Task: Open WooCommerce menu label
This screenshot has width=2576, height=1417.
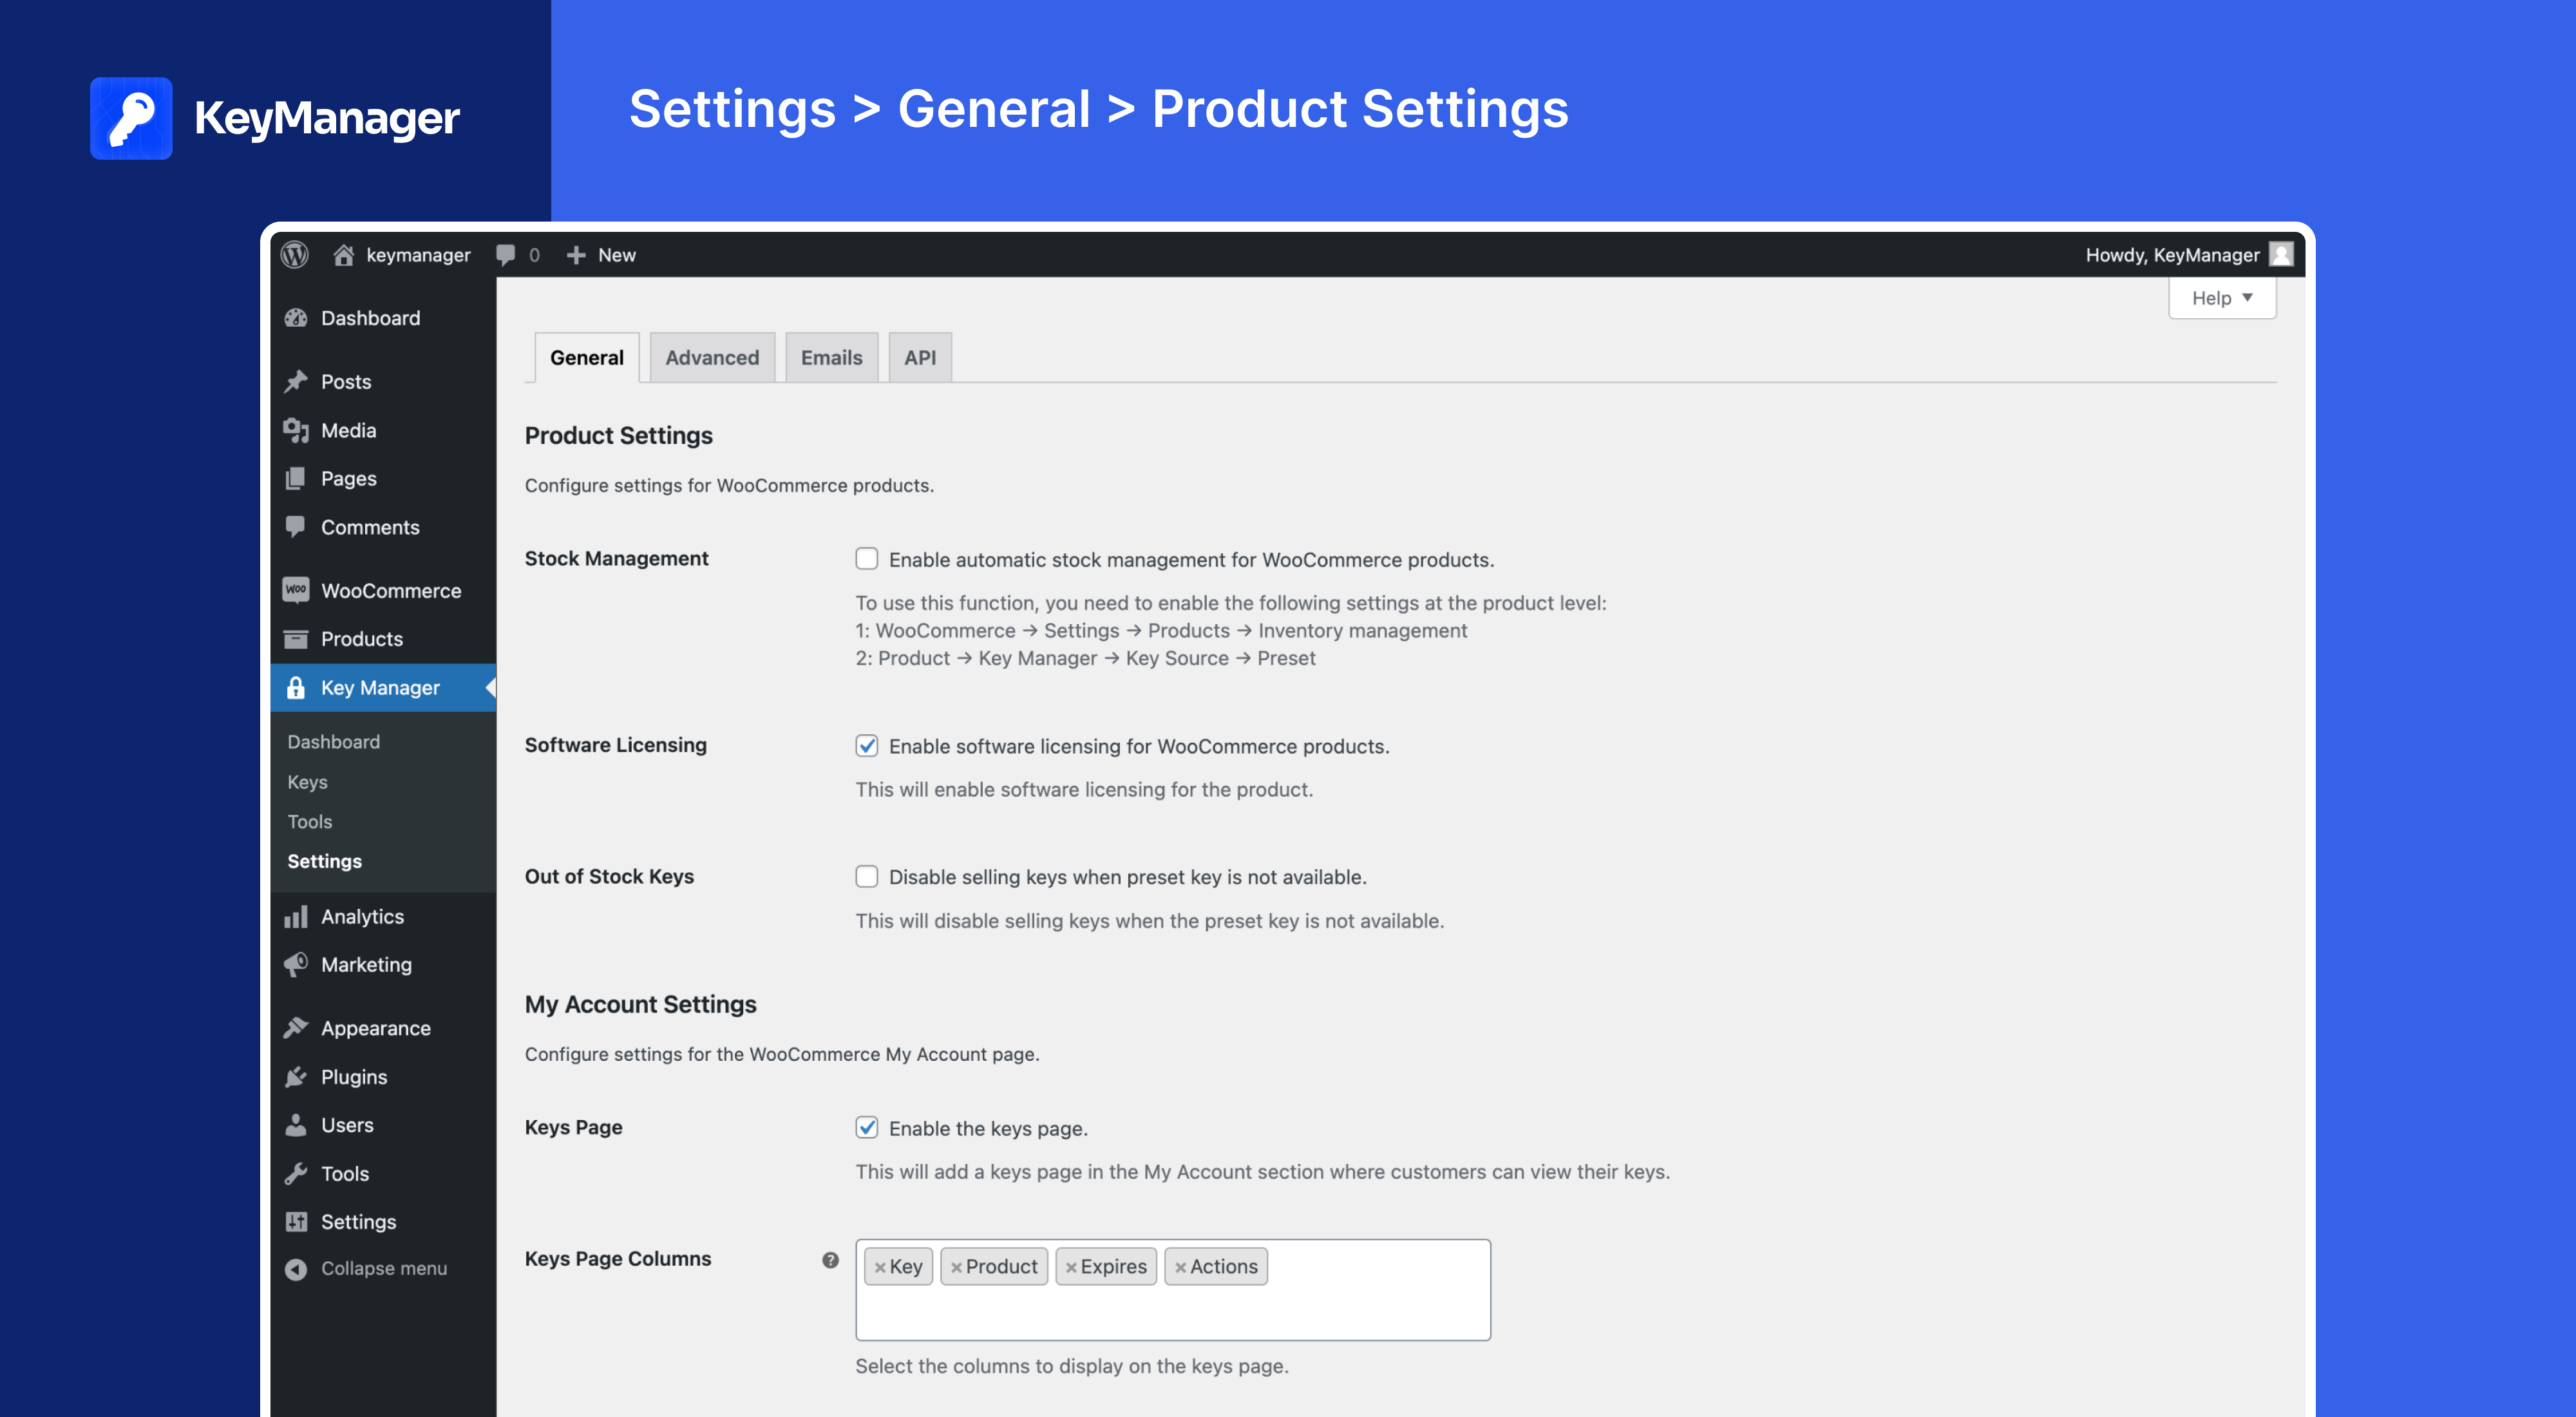Action: point(391,591)
